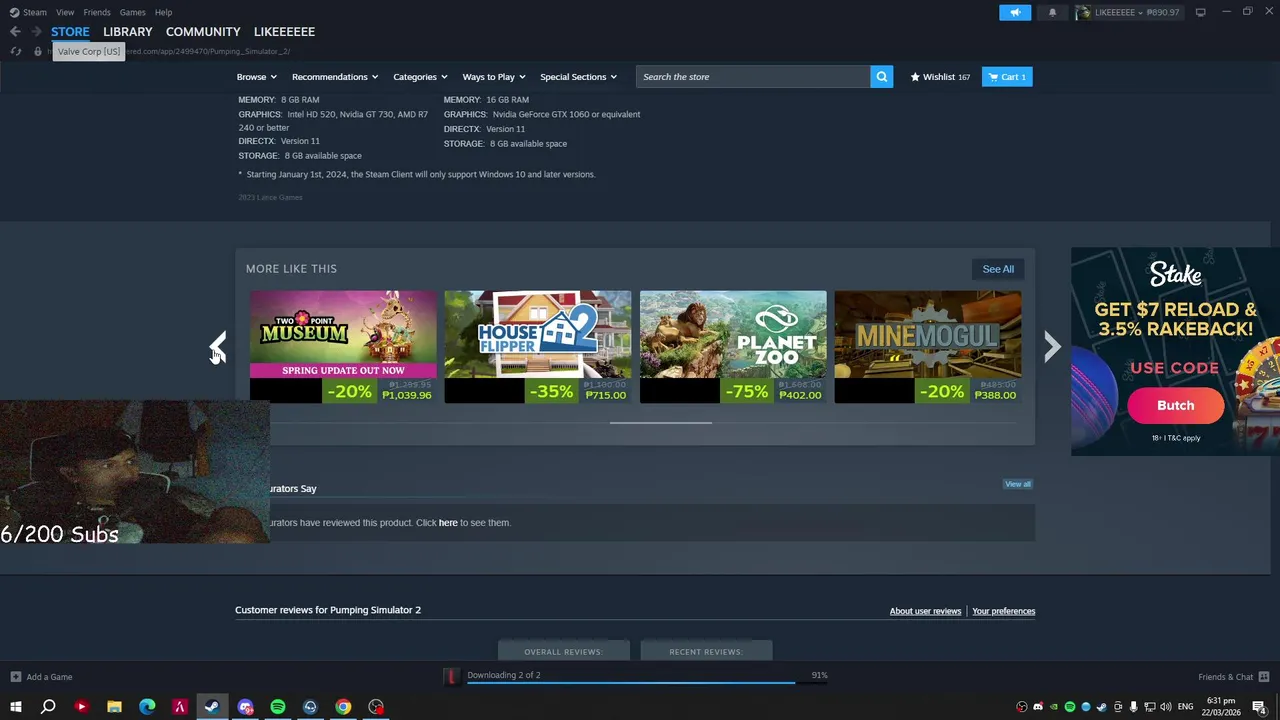Reload the page with the refresh icon
Viewport: 1280px width, 720px height.
point(15,51)
